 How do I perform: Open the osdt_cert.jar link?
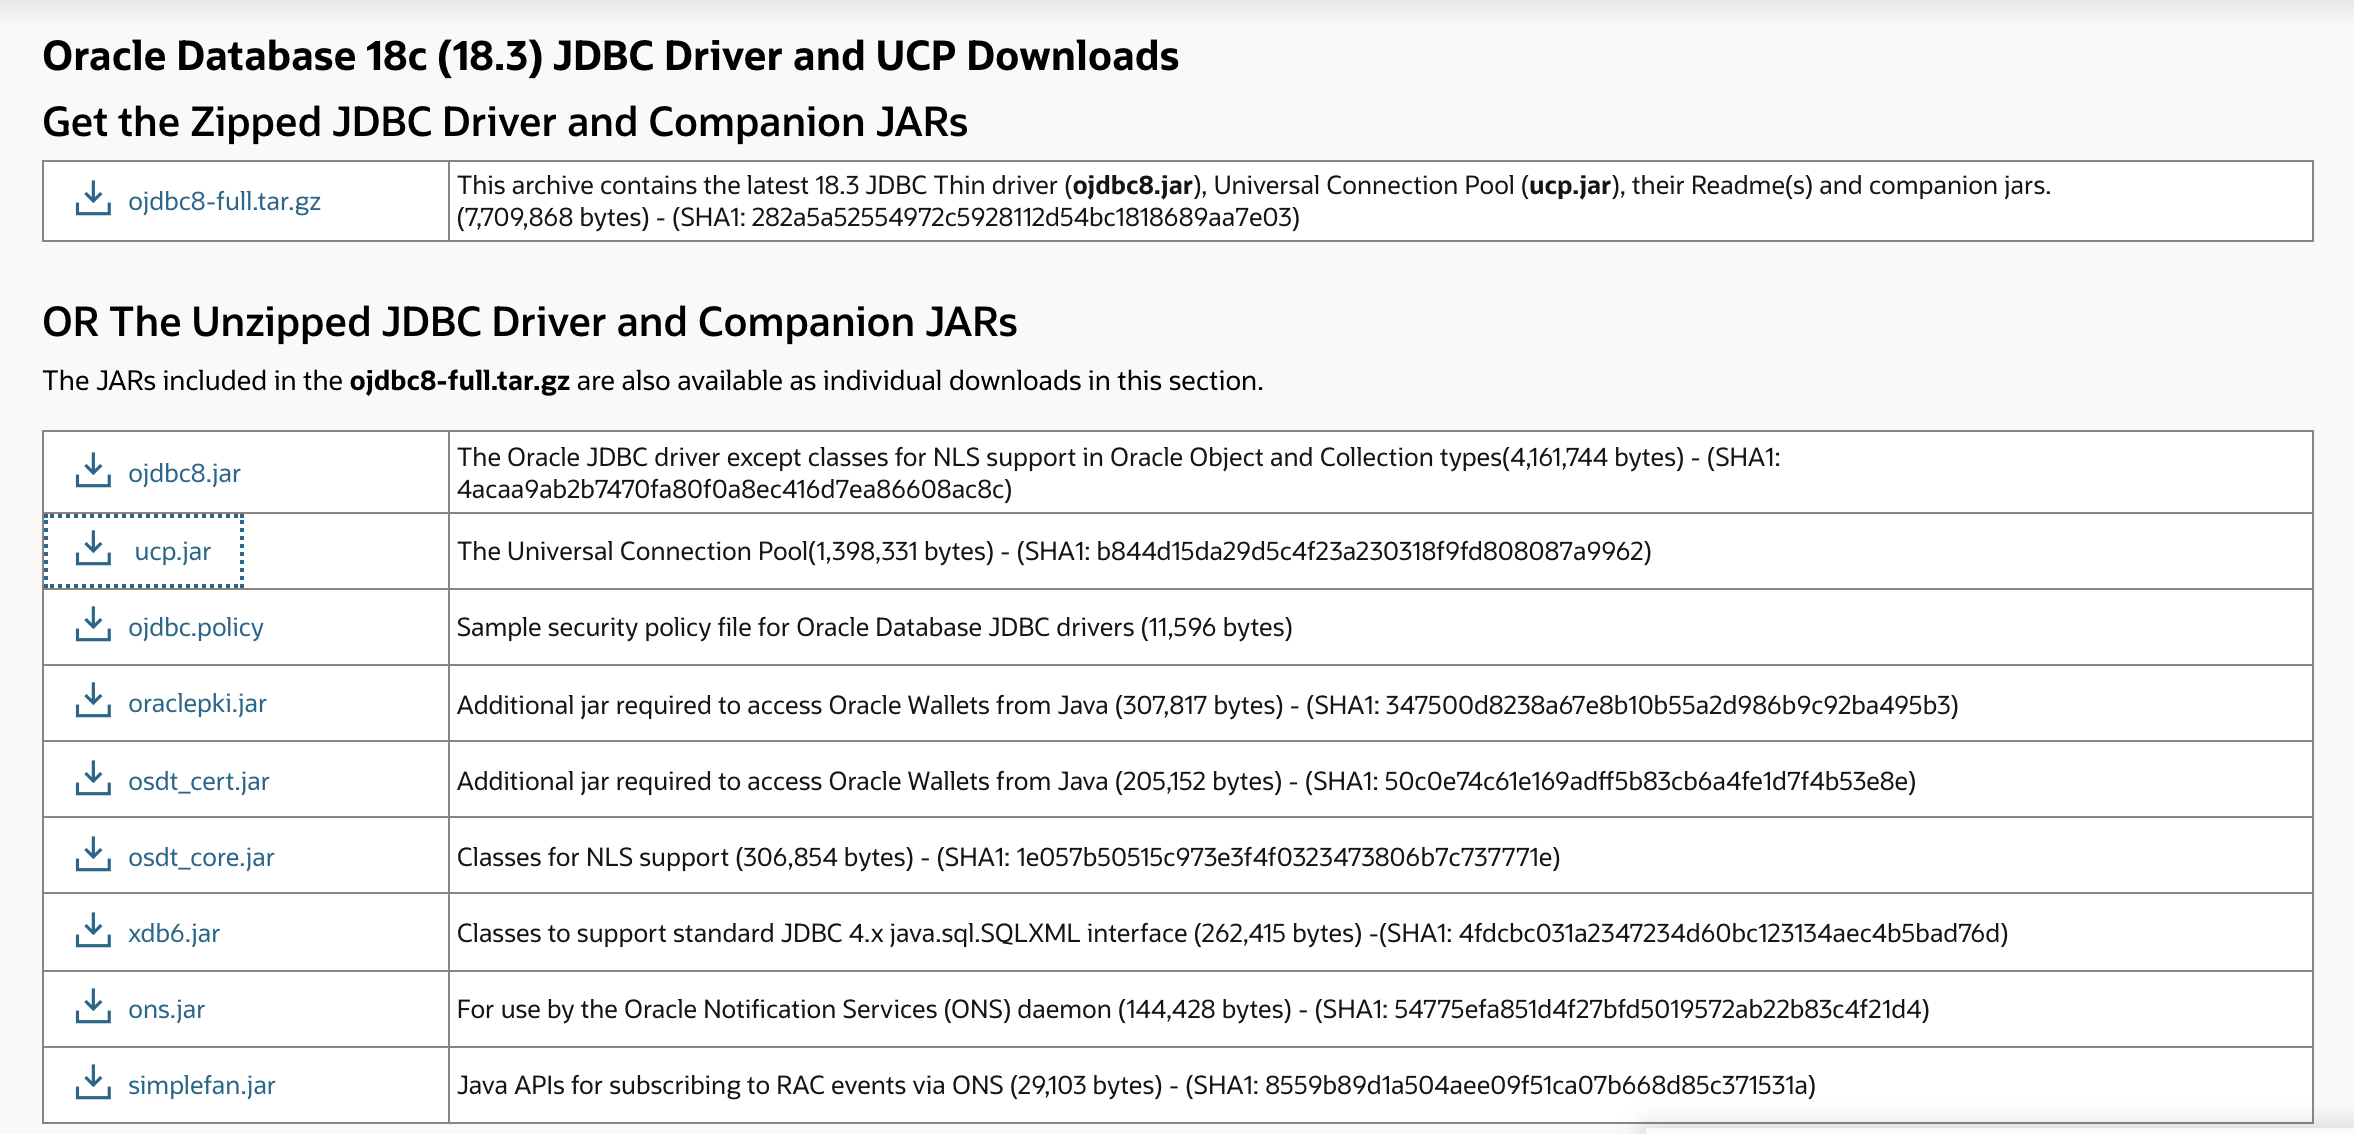[199, 782]
